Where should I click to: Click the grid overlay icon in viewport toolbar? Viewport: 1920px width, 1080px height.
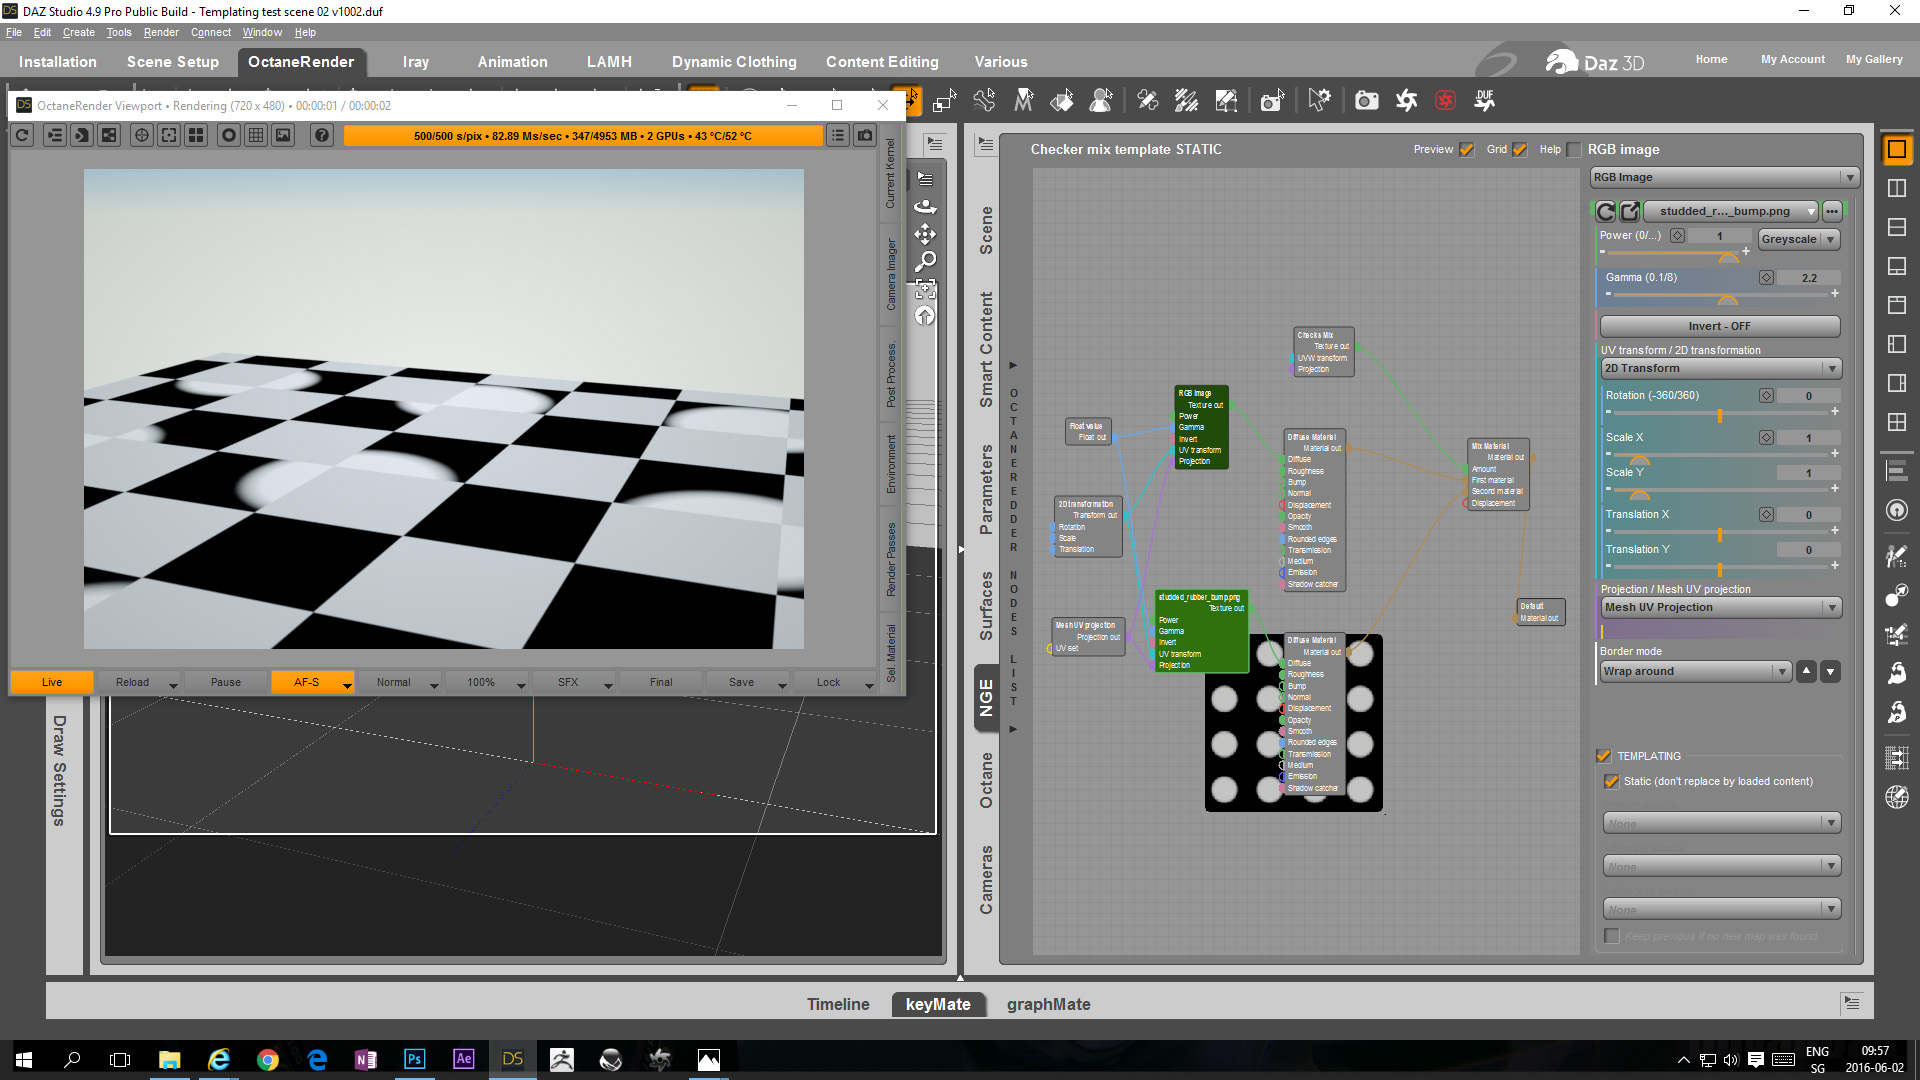256,135
